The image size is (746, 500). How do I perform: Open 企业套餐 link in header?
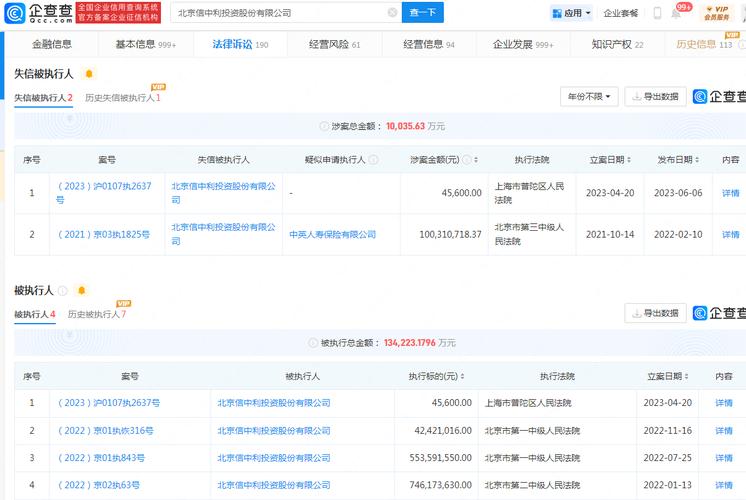pyautogui.click(x=620, y=13)
